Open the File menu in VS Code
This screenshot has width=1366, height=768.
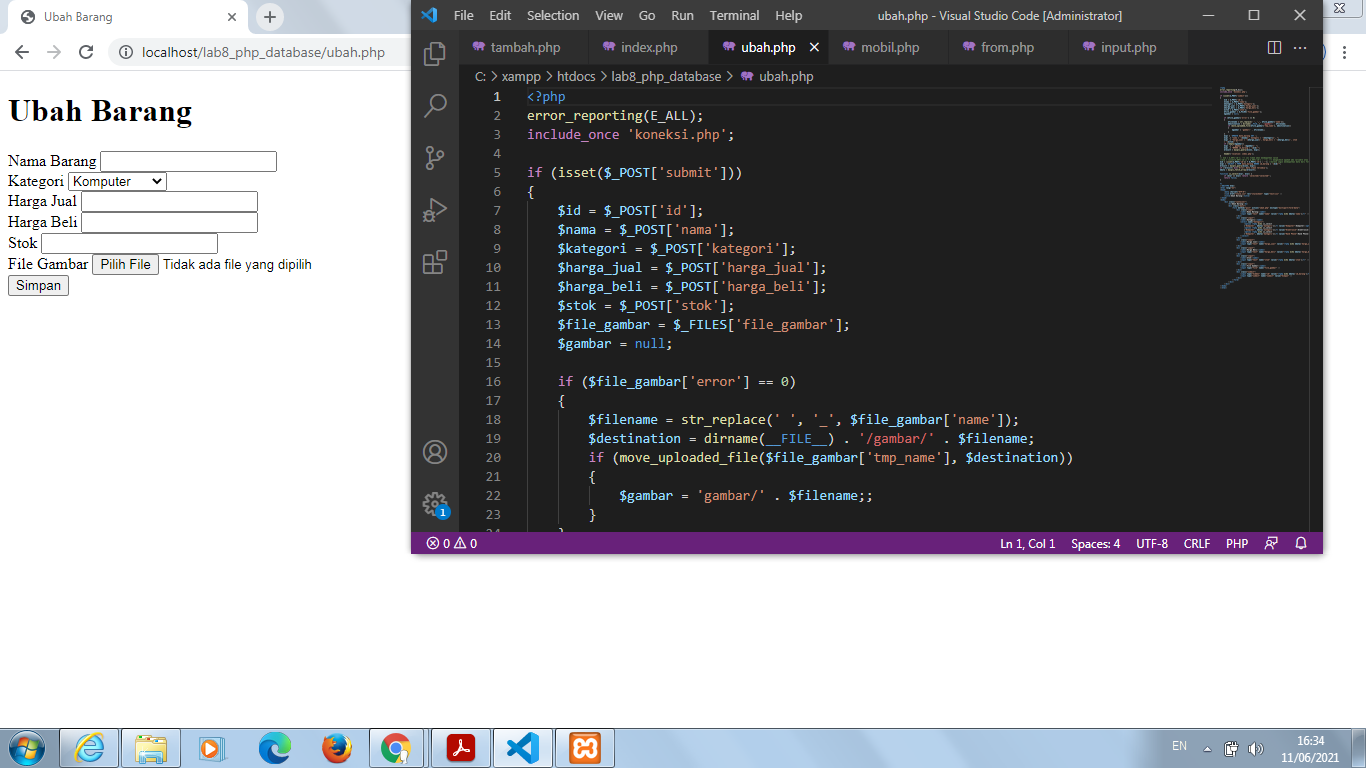tap(464, 15)
